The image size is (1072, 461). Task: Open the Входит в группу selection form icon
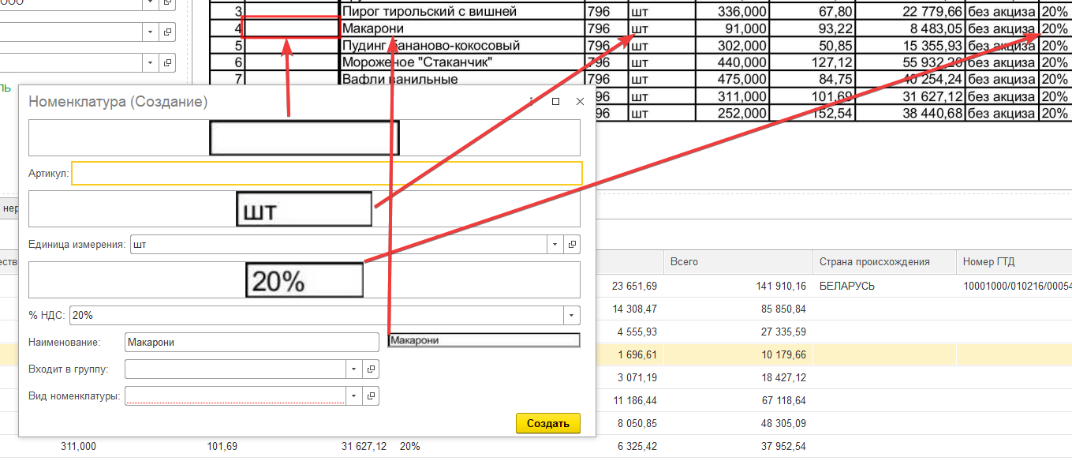[x=371, y=369]
